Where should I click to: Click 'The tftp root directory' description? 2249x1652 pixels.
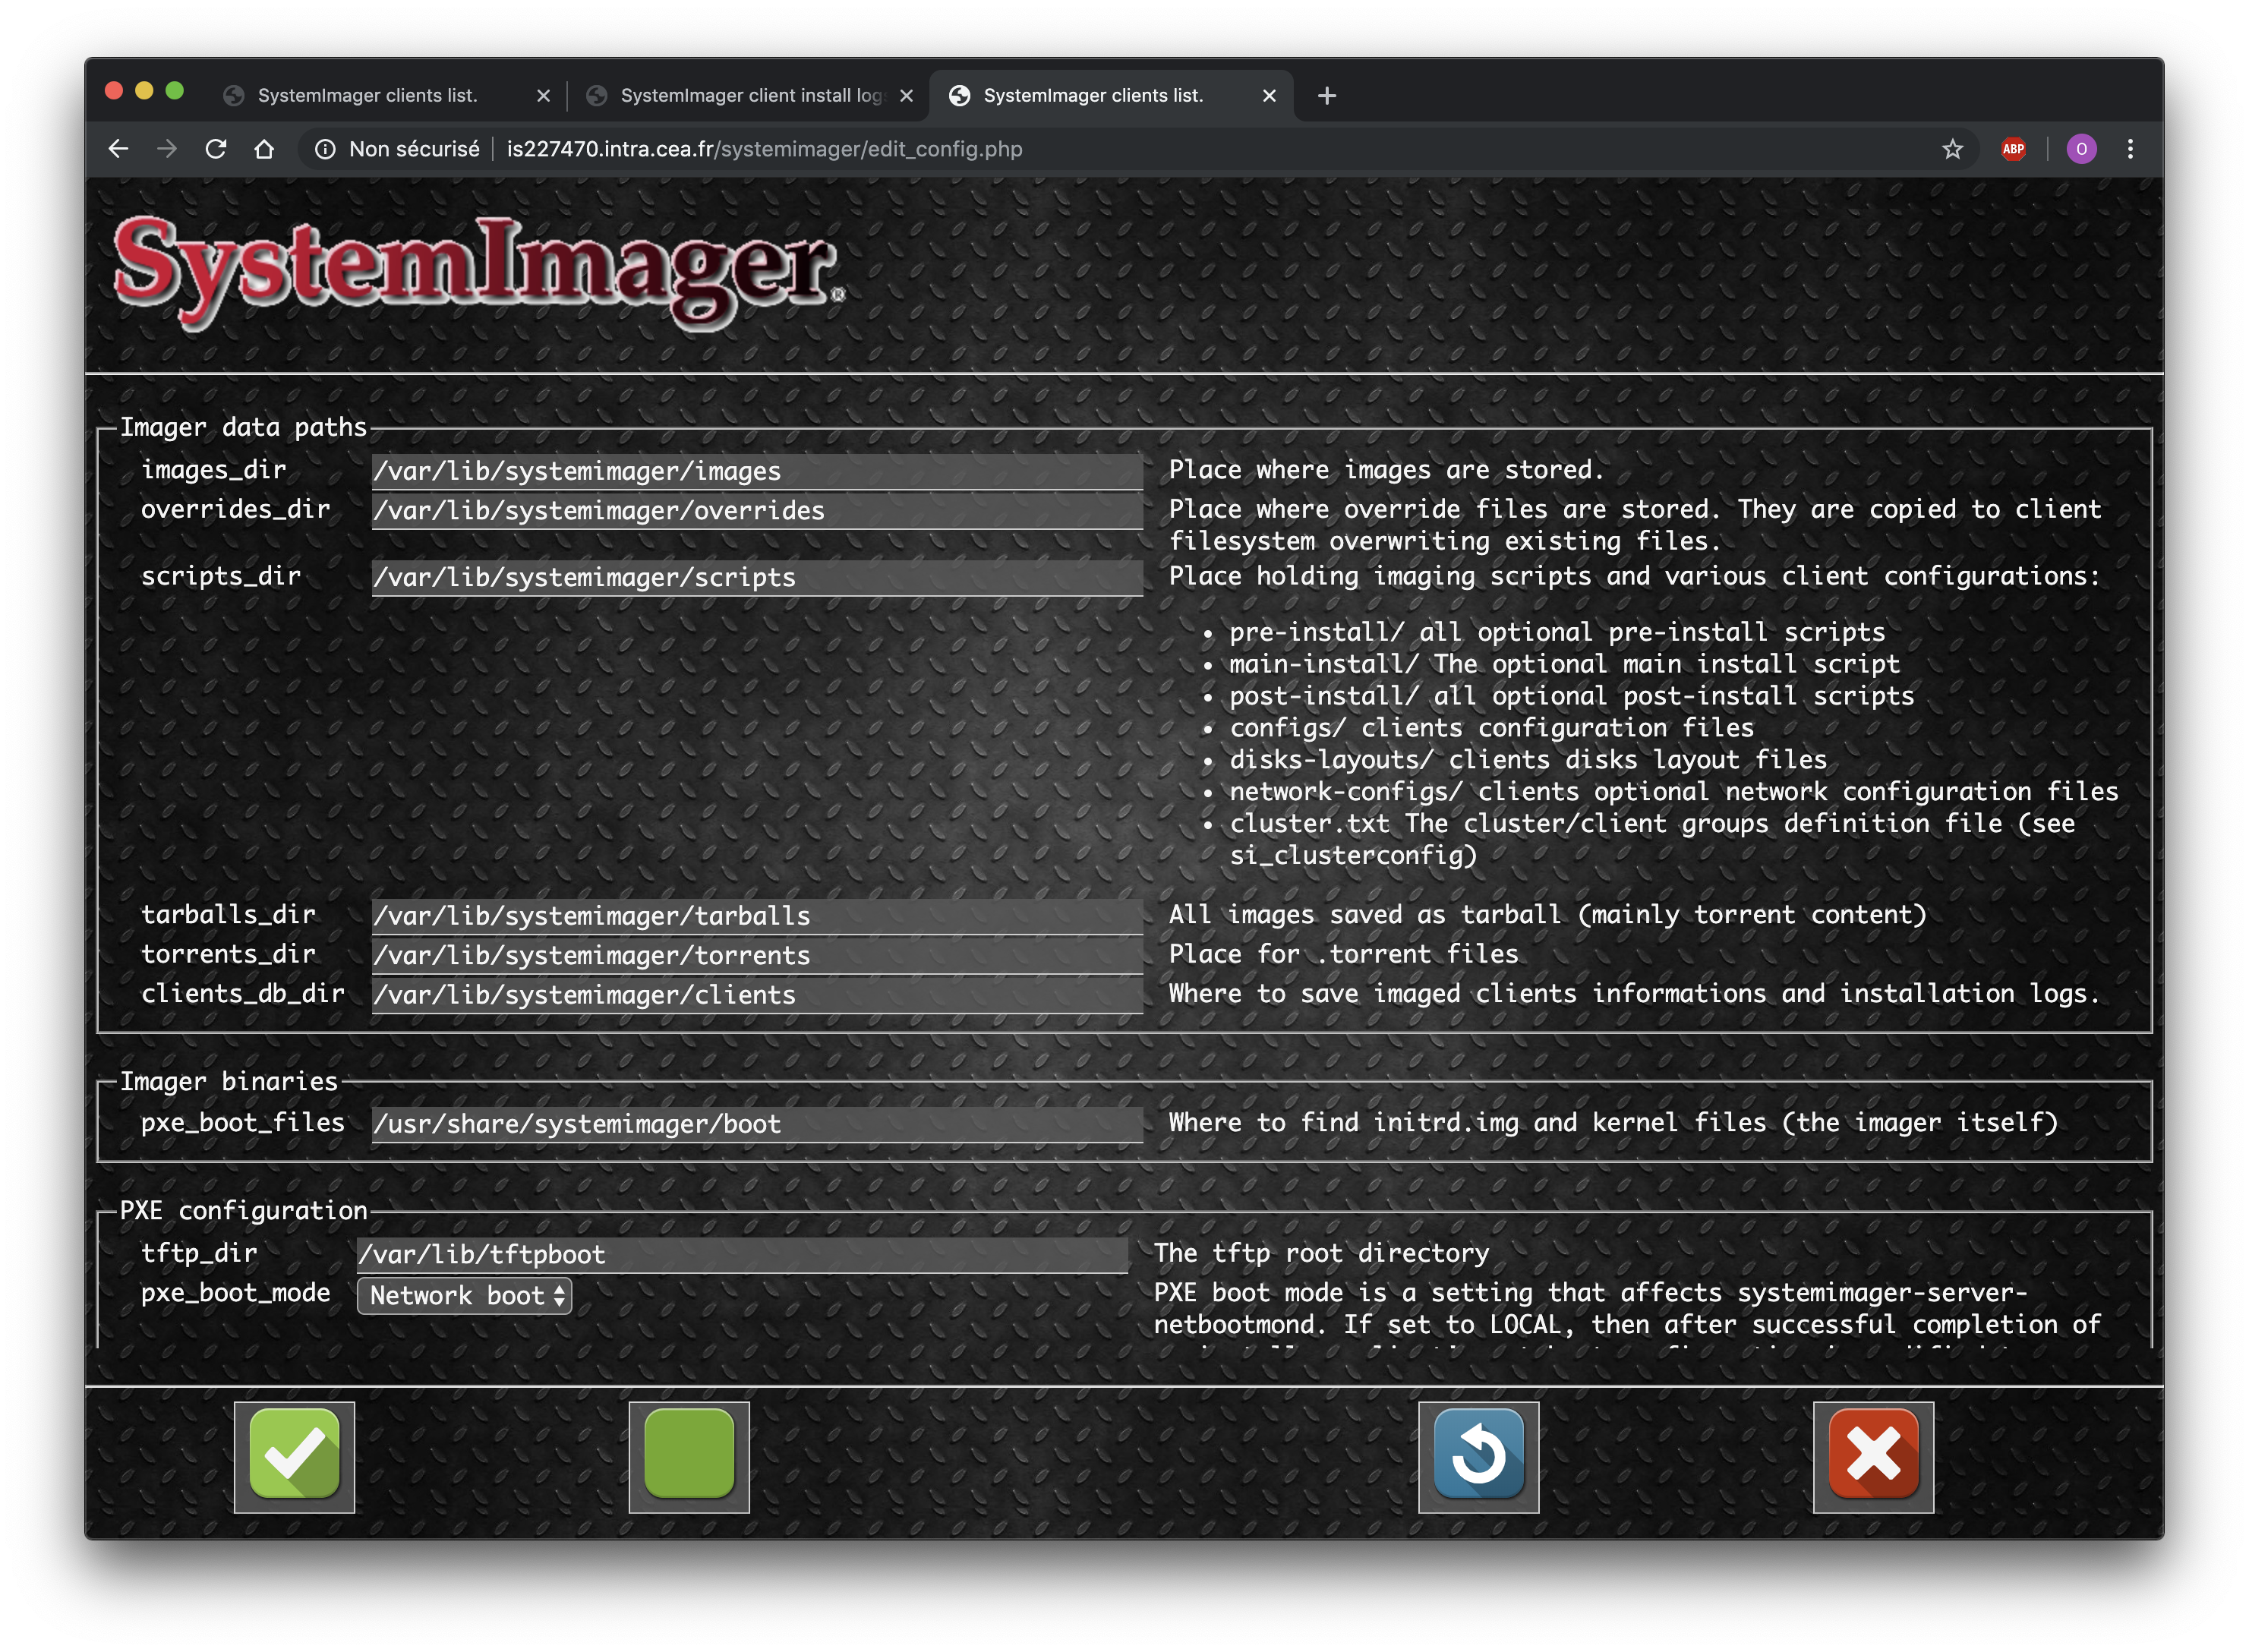(1321, 1253)
